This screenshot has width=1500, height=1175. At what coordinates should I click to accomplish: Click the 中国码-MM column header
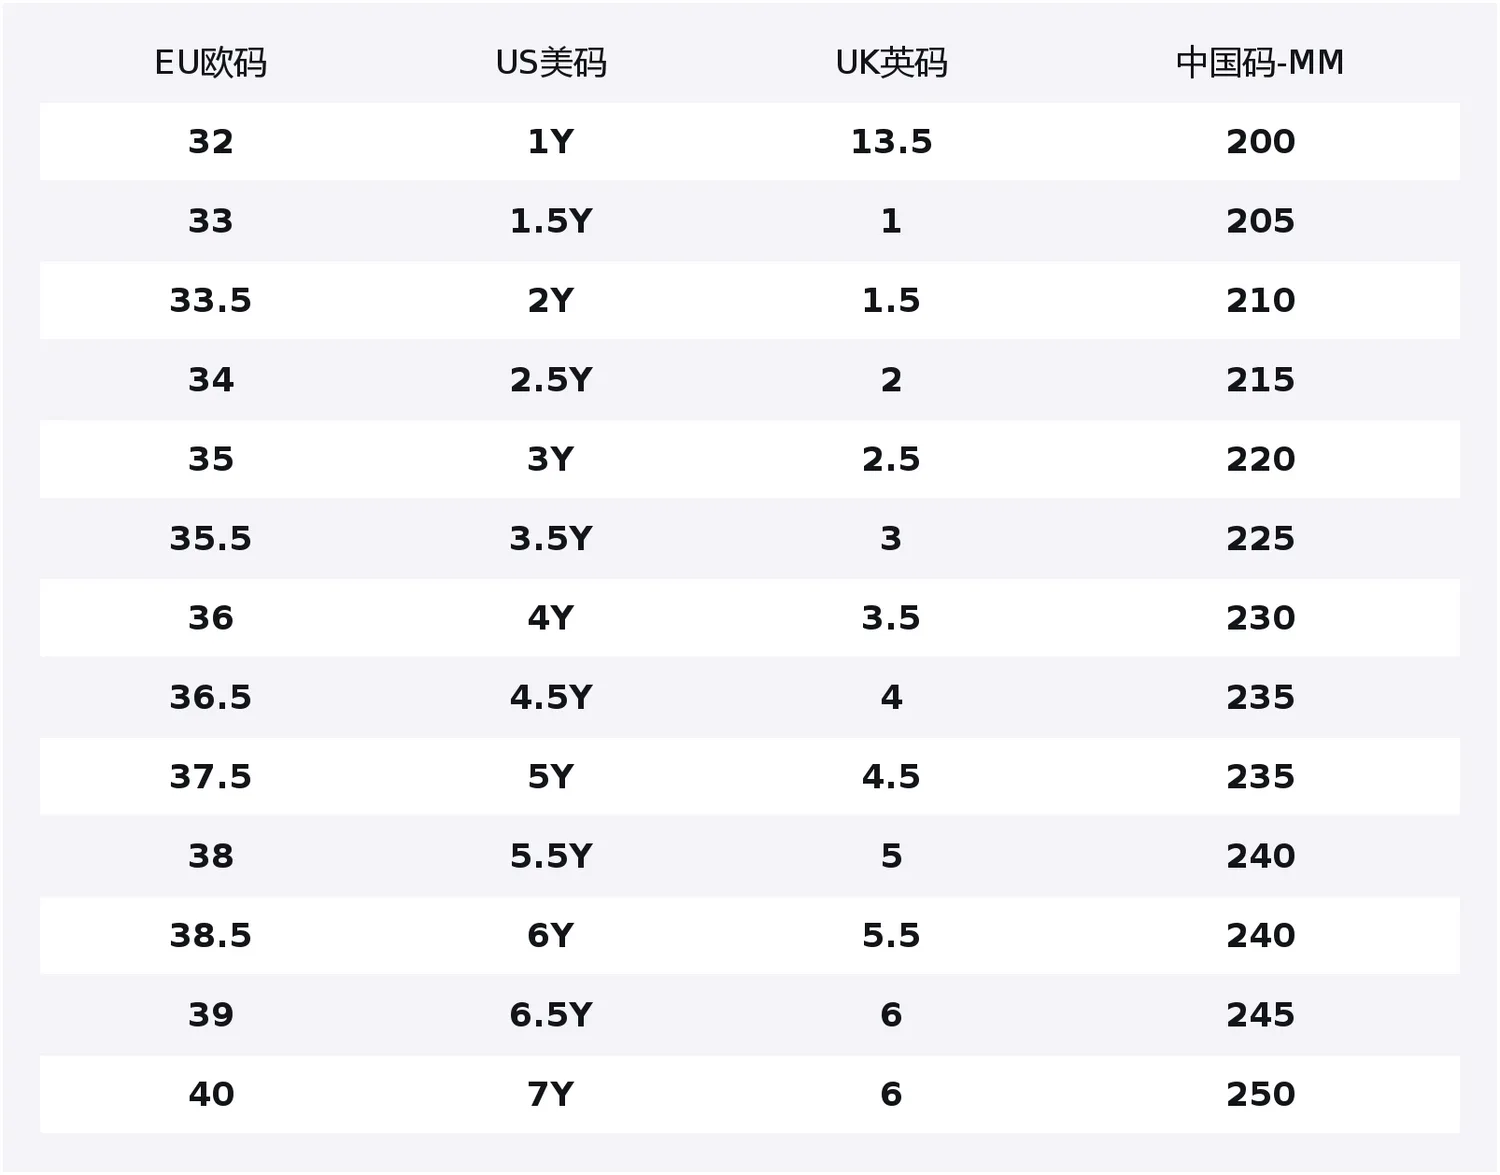1260,63
